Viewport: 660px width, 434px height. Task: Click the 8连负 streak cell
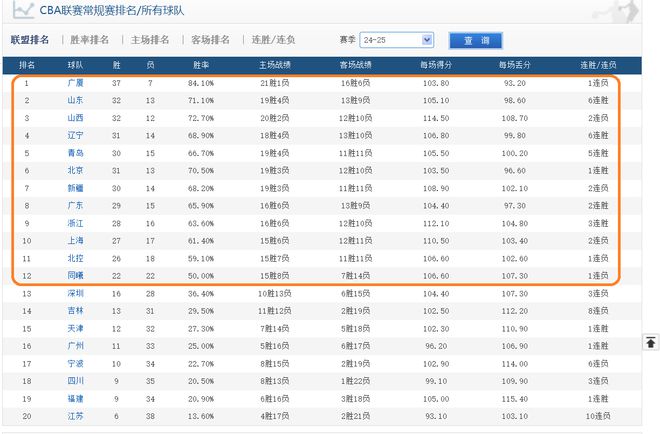pyautogui.click(x=598, y=311)
